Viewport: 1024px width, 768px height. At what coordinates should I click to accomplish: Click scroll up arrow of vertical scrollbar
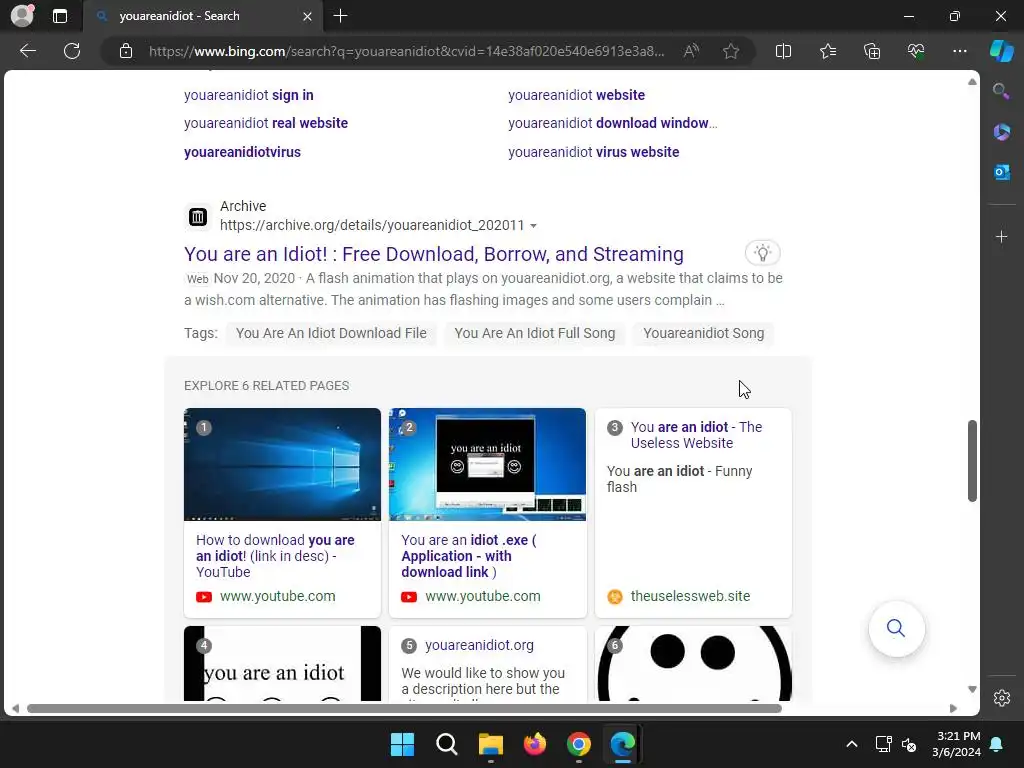point(972,82)
